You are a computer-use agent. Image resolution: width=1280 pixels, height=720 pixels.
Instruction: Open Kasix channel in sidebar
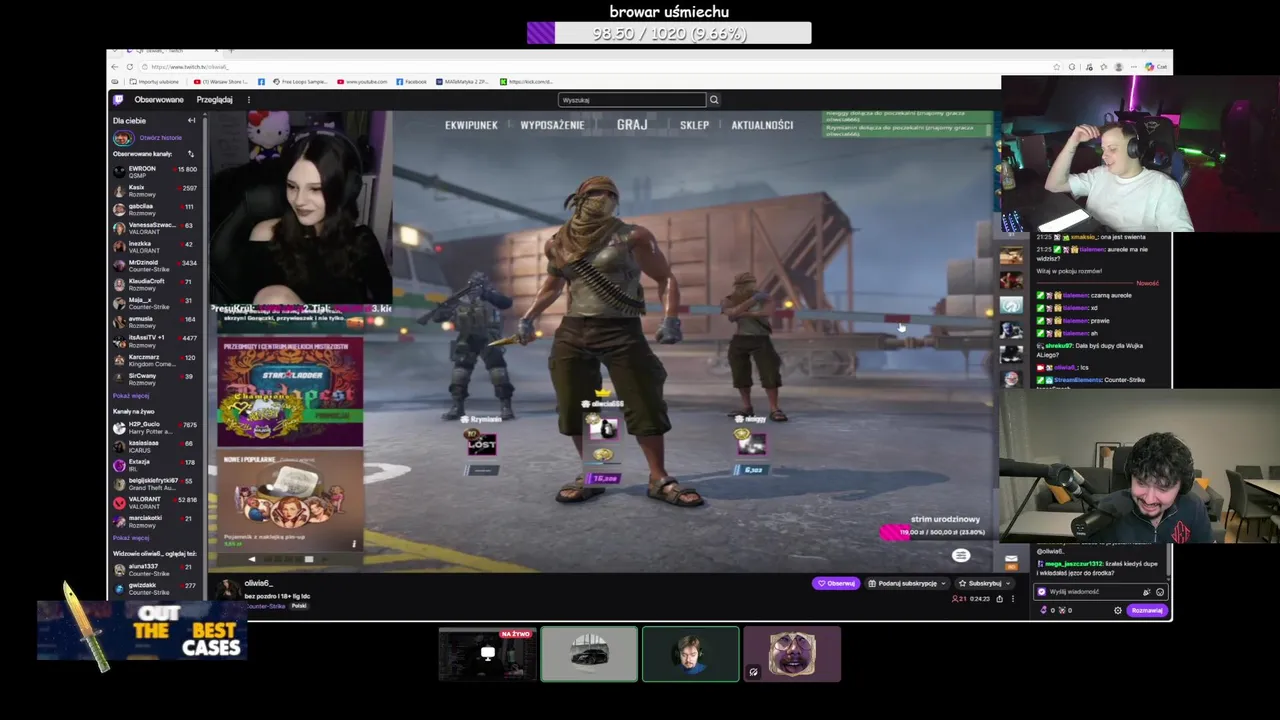[155, 190]
